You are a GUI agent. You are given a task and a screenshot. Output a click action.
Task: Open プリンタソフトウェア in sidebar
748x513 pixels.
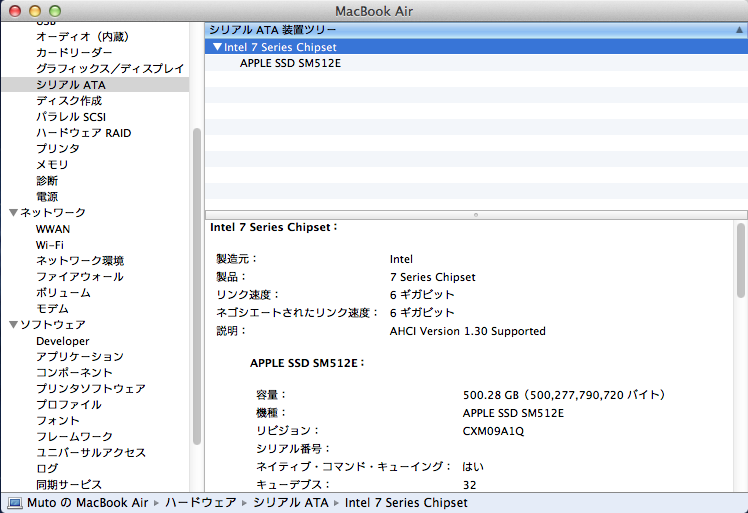click(x=91, y=389)
